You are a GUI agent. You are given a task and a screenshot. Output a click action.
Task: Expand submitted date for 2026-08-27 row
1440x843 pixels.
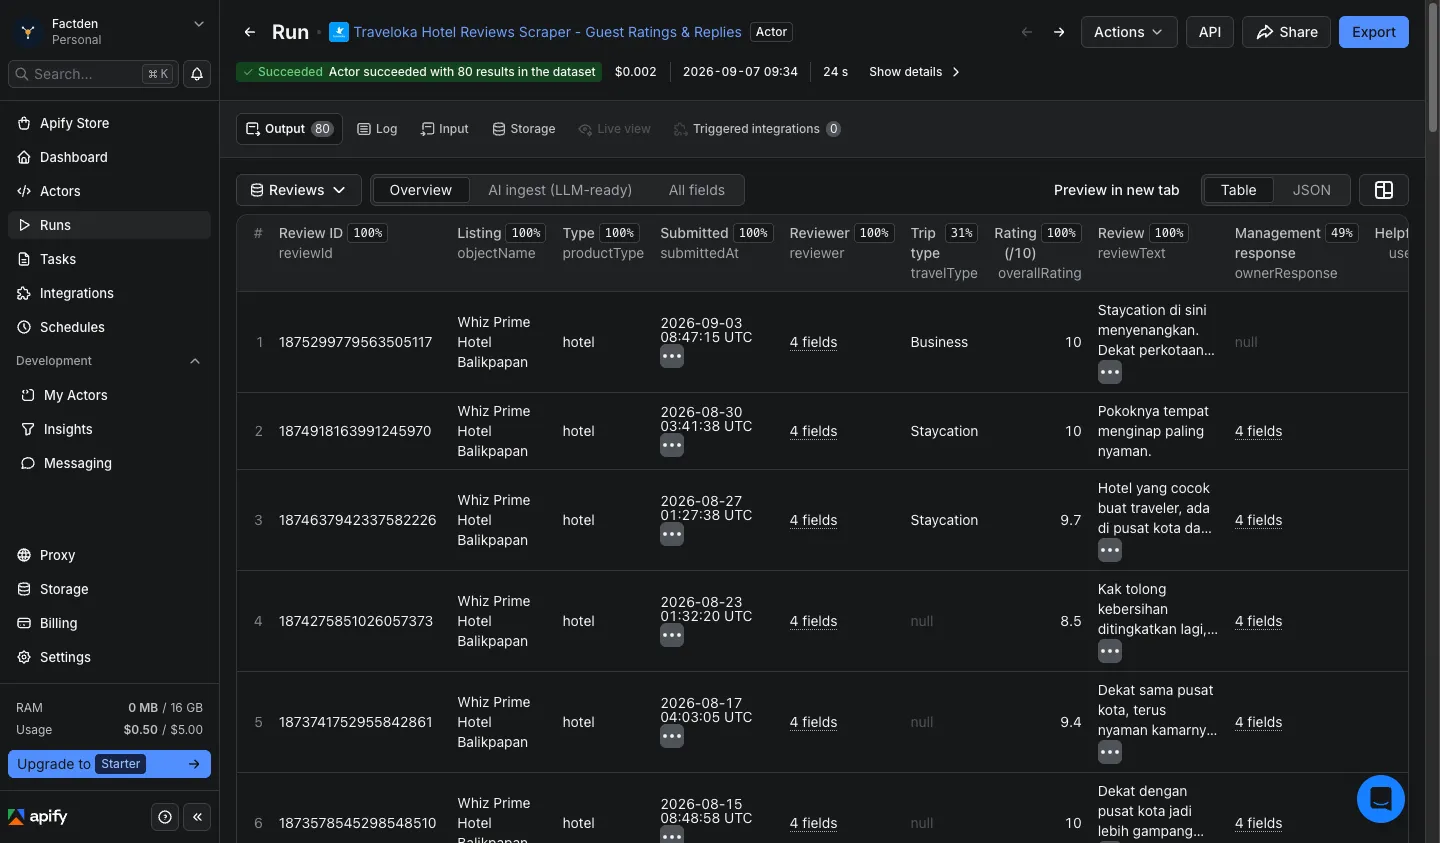(x=672, y=534)
